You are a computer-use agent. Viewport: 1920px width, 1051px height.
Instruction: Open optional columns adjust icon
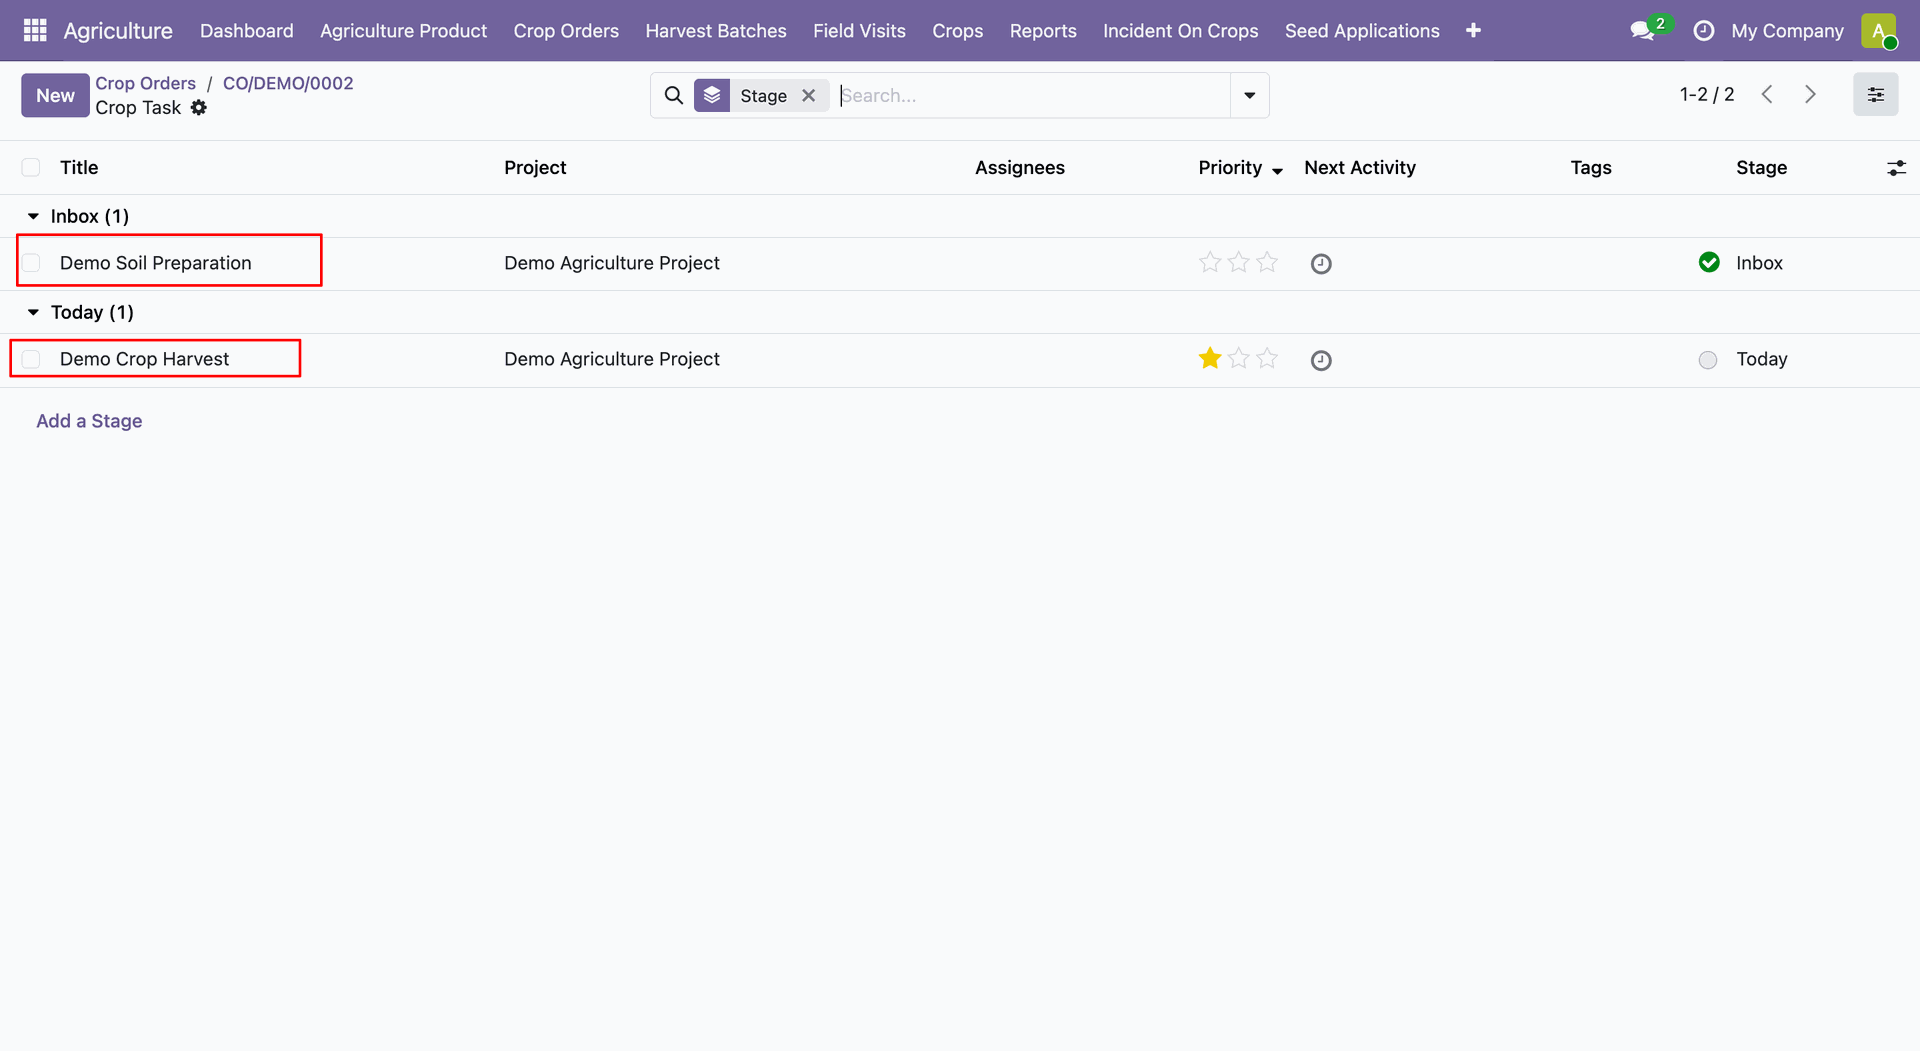pos(1896,168)
